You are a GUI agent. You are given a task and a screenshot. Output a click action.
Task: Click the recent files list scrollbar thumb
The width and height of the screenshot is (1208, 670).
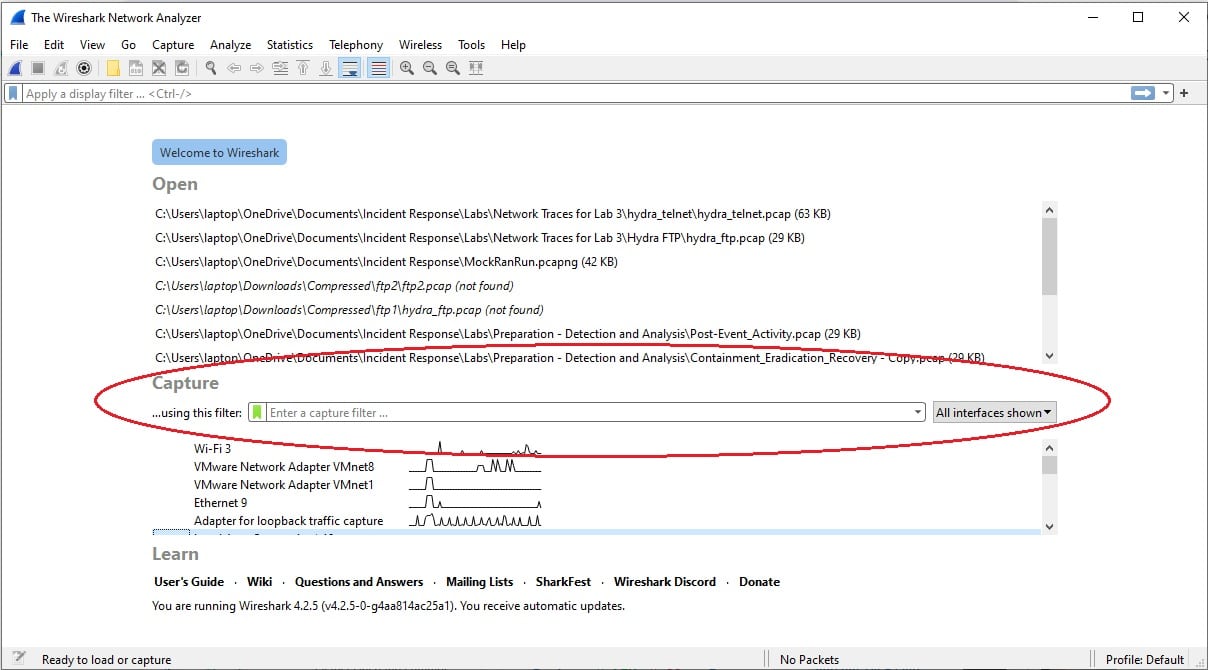[1049, 257]
